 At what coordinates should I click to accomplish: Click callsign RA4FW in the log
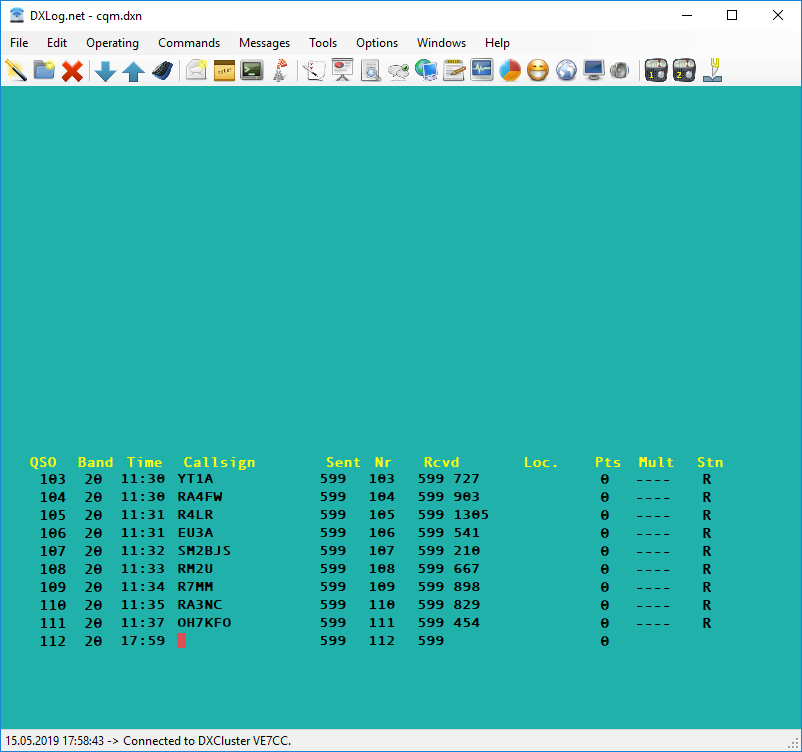tap(200, 497)
